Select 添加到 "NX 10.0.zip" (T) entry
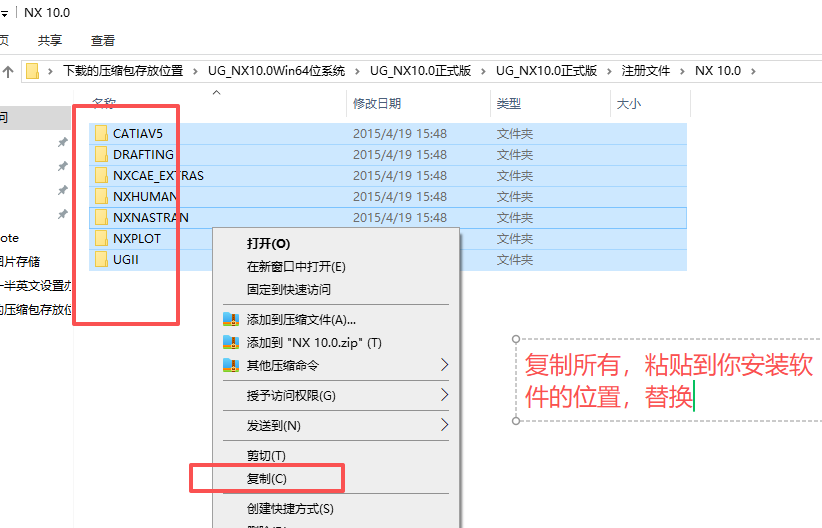The height and width of the screenshot is (528, 822). (336, 343)
